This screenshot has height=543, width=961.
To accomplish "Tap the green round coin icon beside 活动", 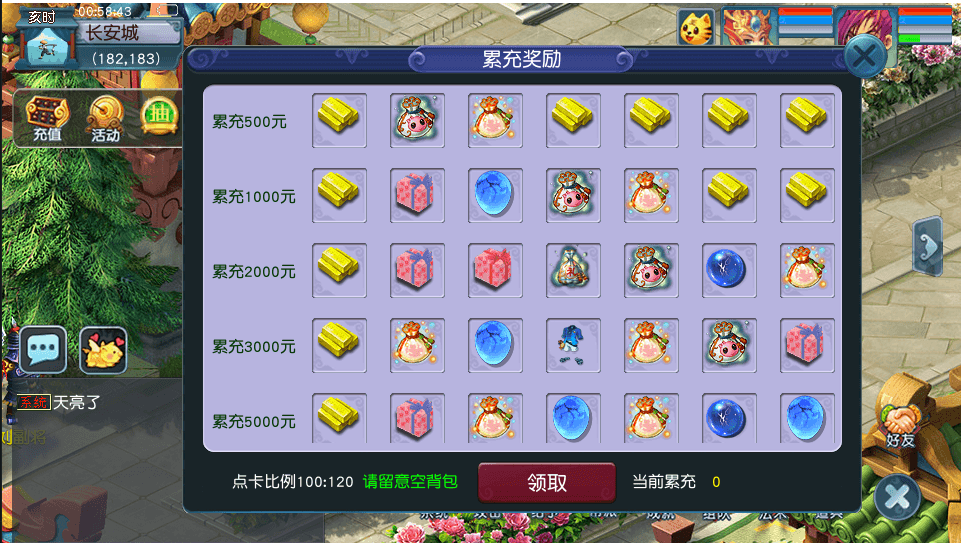I will (x=159, y=116).
